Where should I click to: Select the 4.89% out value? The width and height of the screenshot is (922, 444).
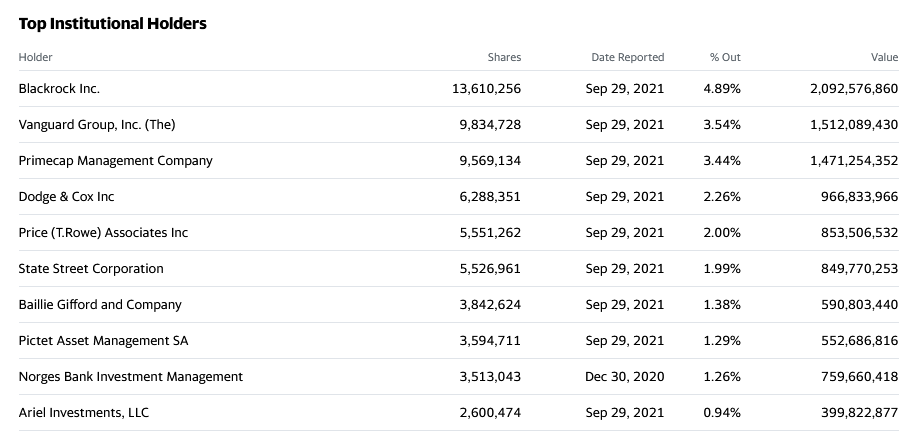pyautogui.click(x=722, y=89)
